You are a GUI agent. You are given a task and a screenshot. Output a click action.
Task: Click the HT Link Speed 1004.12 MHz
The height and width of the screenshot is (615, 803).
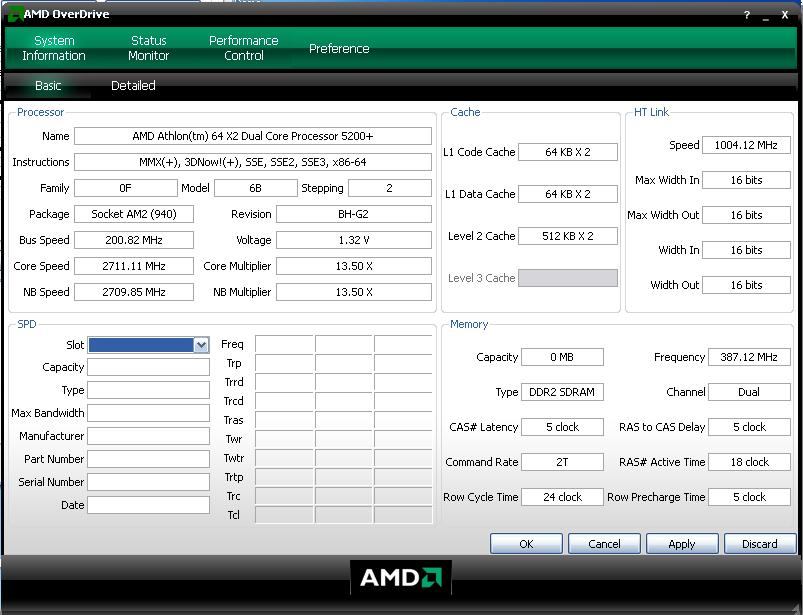[x=746, y=145]
